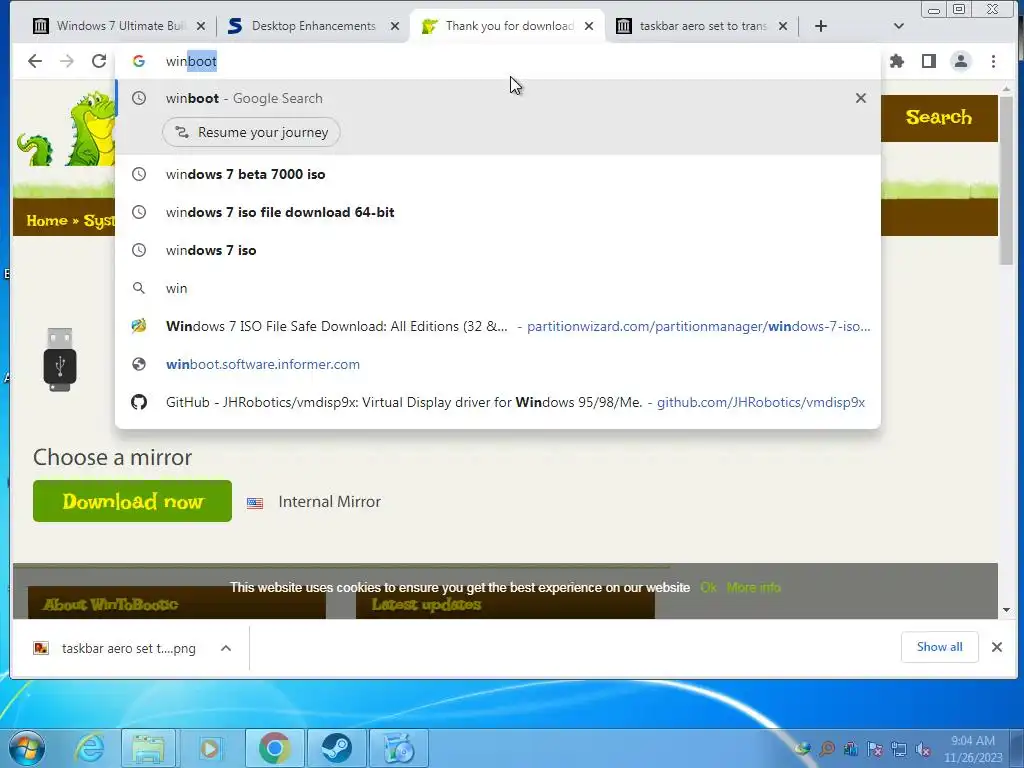
Task: Open a new tab with the plus icon
Action: [x=821, y=26]
